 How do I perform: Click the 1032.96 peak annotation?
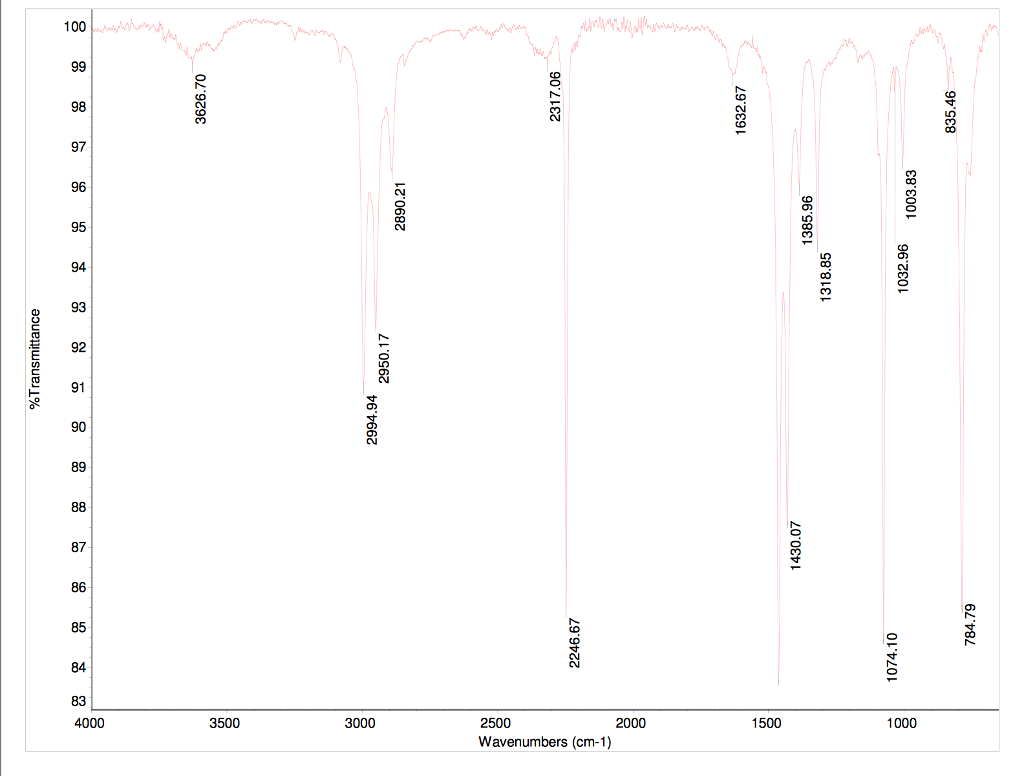pos(903,269)
